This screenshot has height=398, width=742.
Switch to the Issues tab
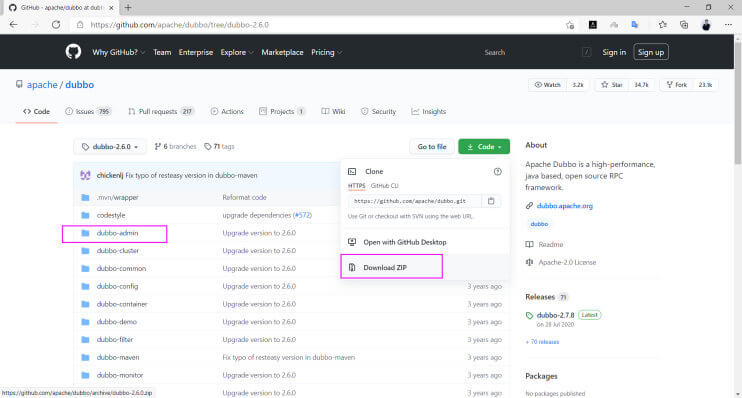point(88,112)
